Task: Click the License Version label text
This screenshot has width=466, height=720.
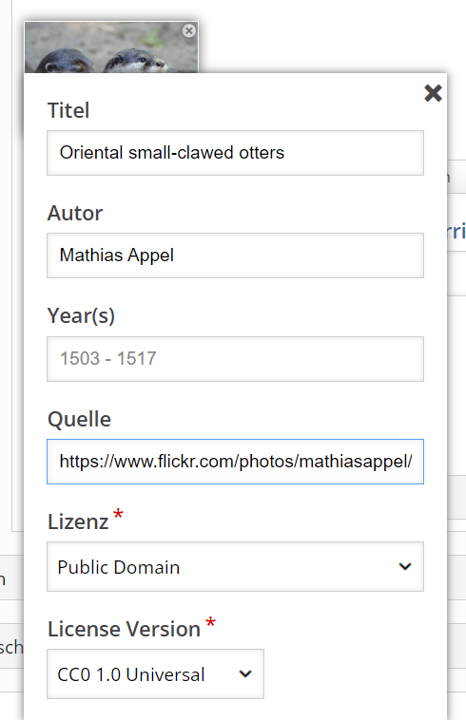Action: pyautogui.click(x=124, y=629)
